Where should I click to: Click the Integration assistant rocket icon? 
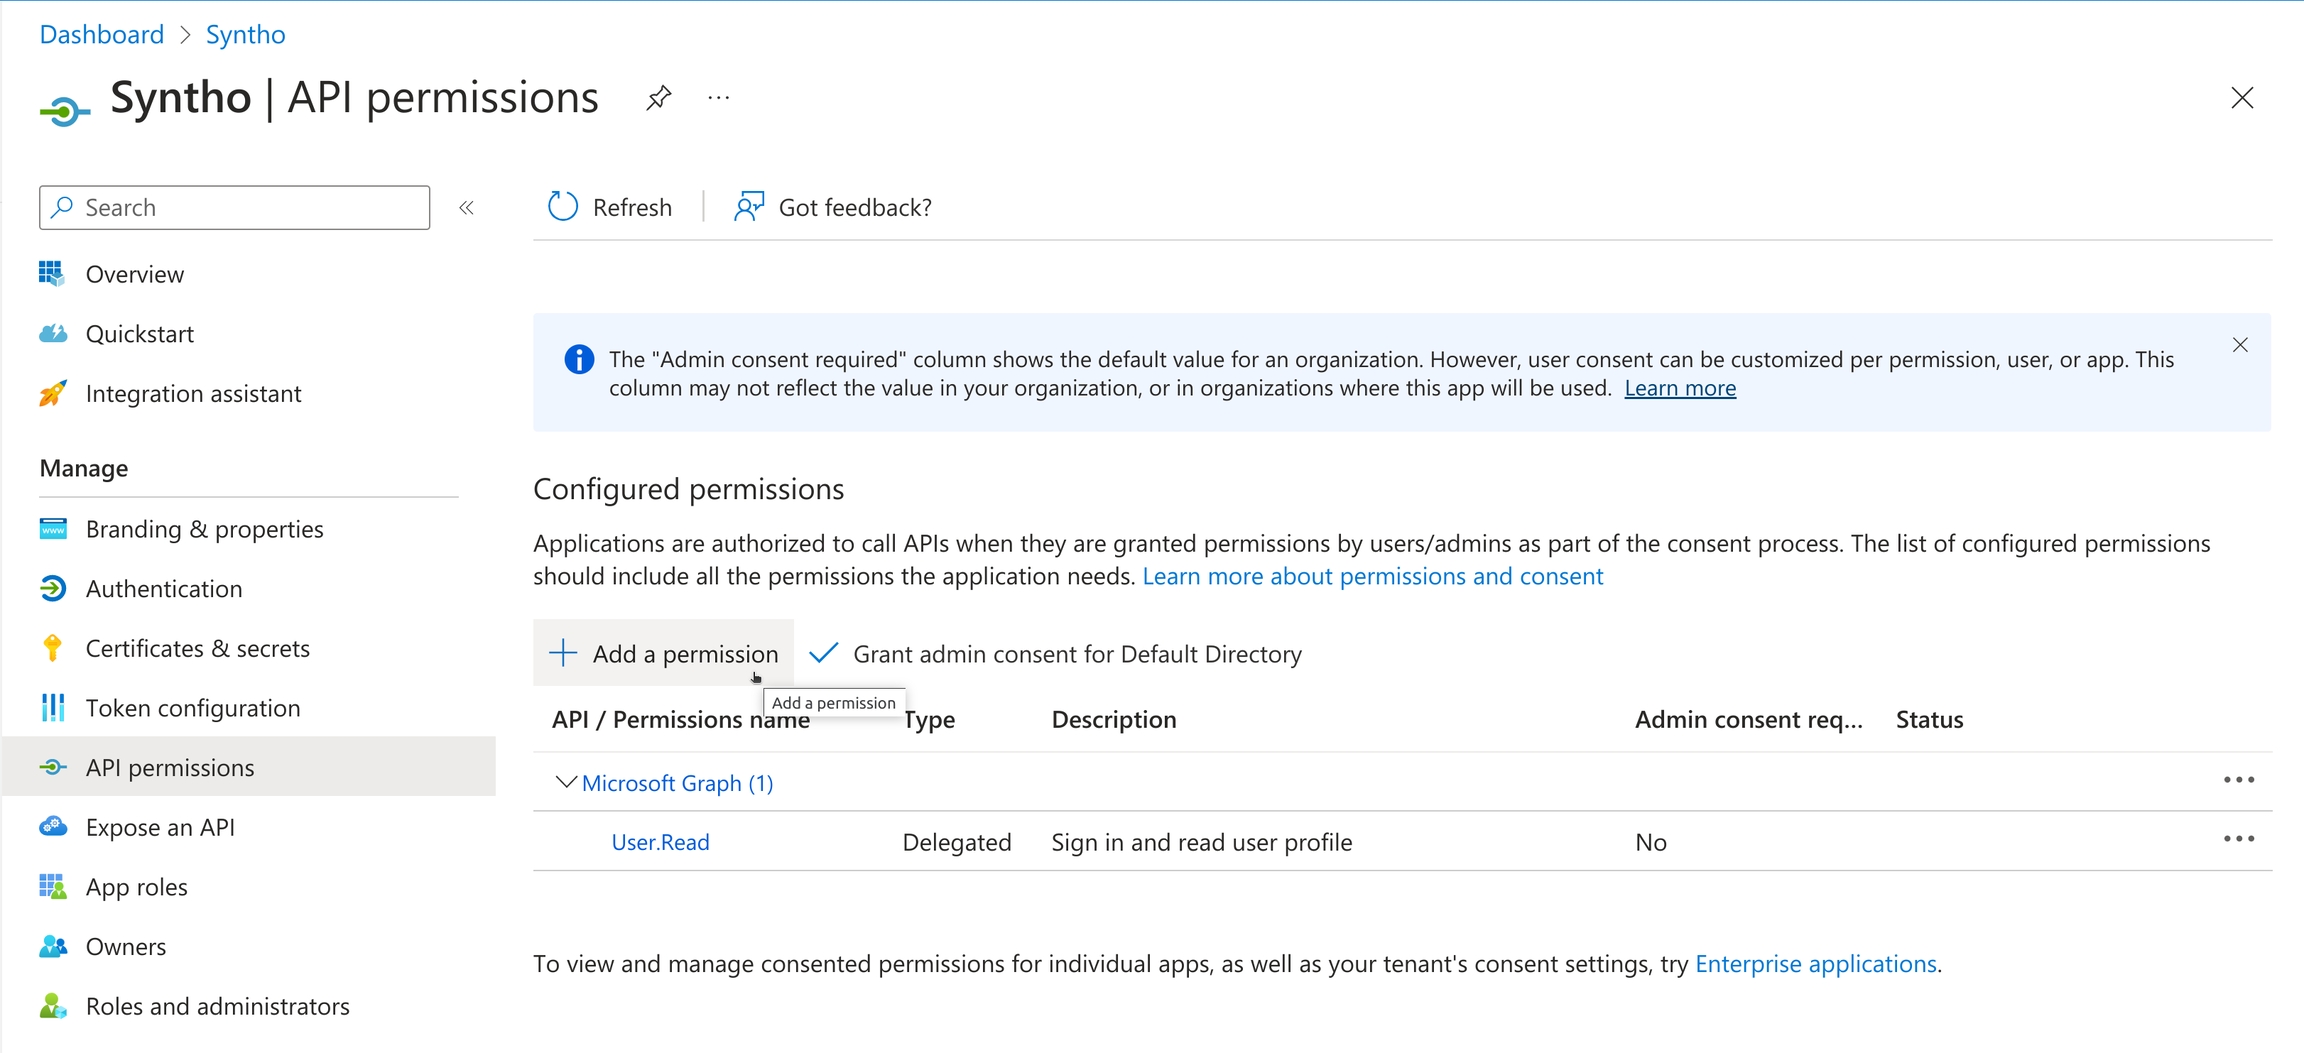[x=53, y=394]
